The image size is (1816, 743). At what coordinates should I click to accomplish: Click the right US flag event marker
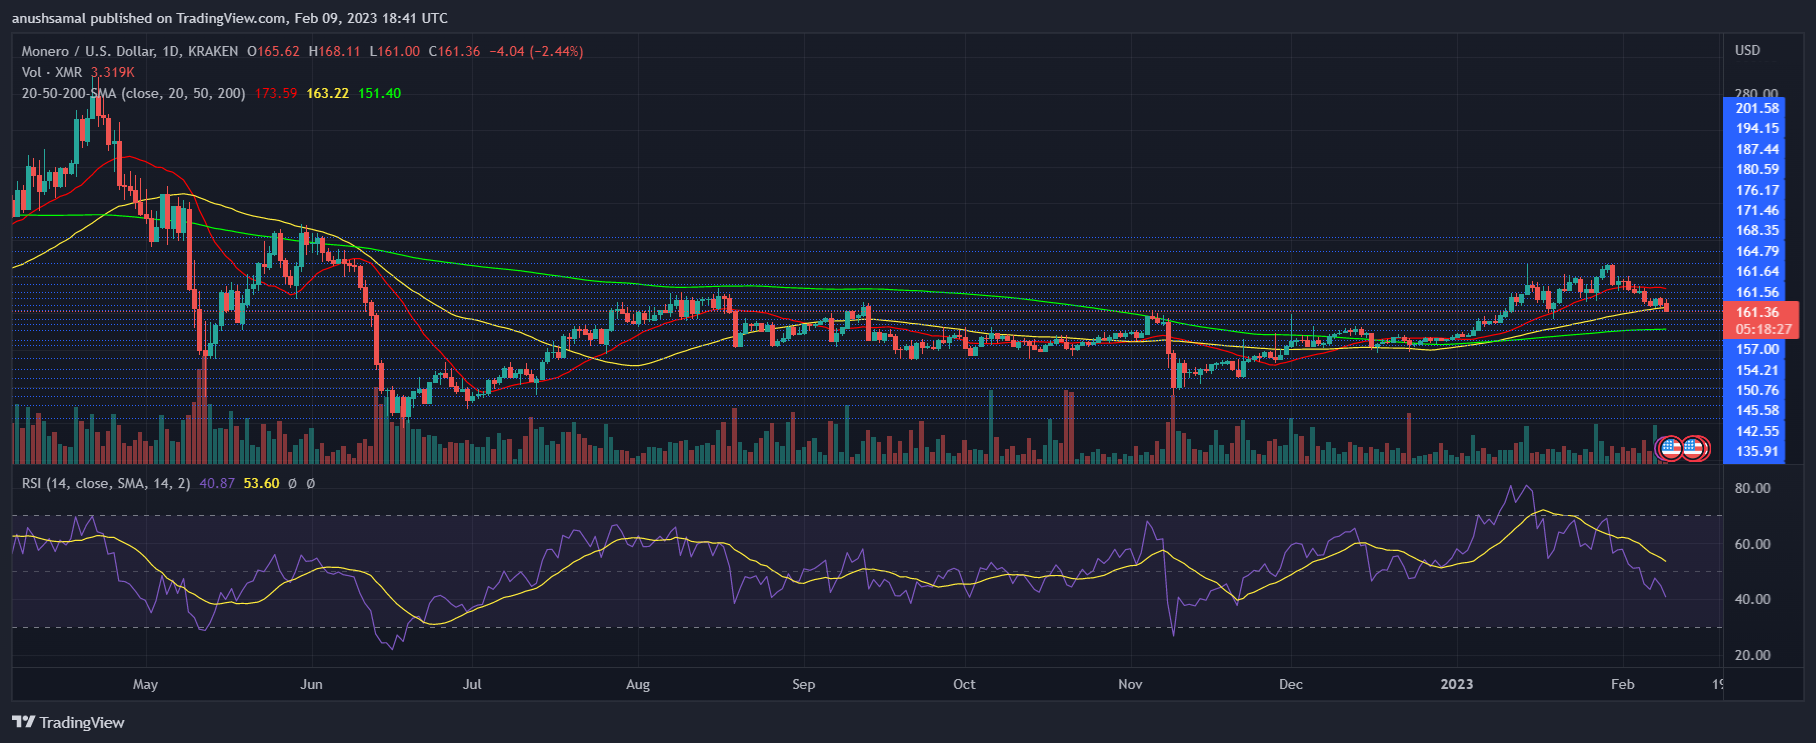point(1694,448)
